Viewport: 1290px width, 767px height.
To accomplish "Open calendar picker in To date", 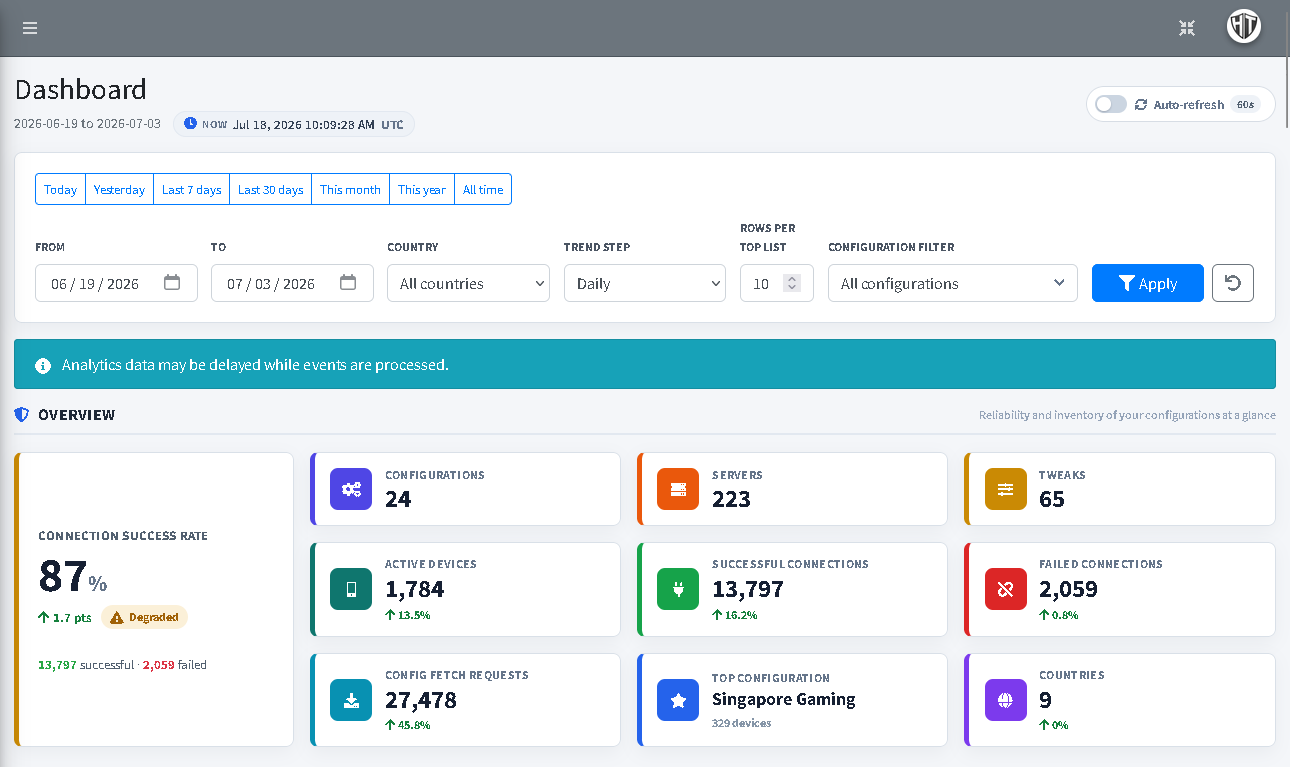I will (348, 283).
